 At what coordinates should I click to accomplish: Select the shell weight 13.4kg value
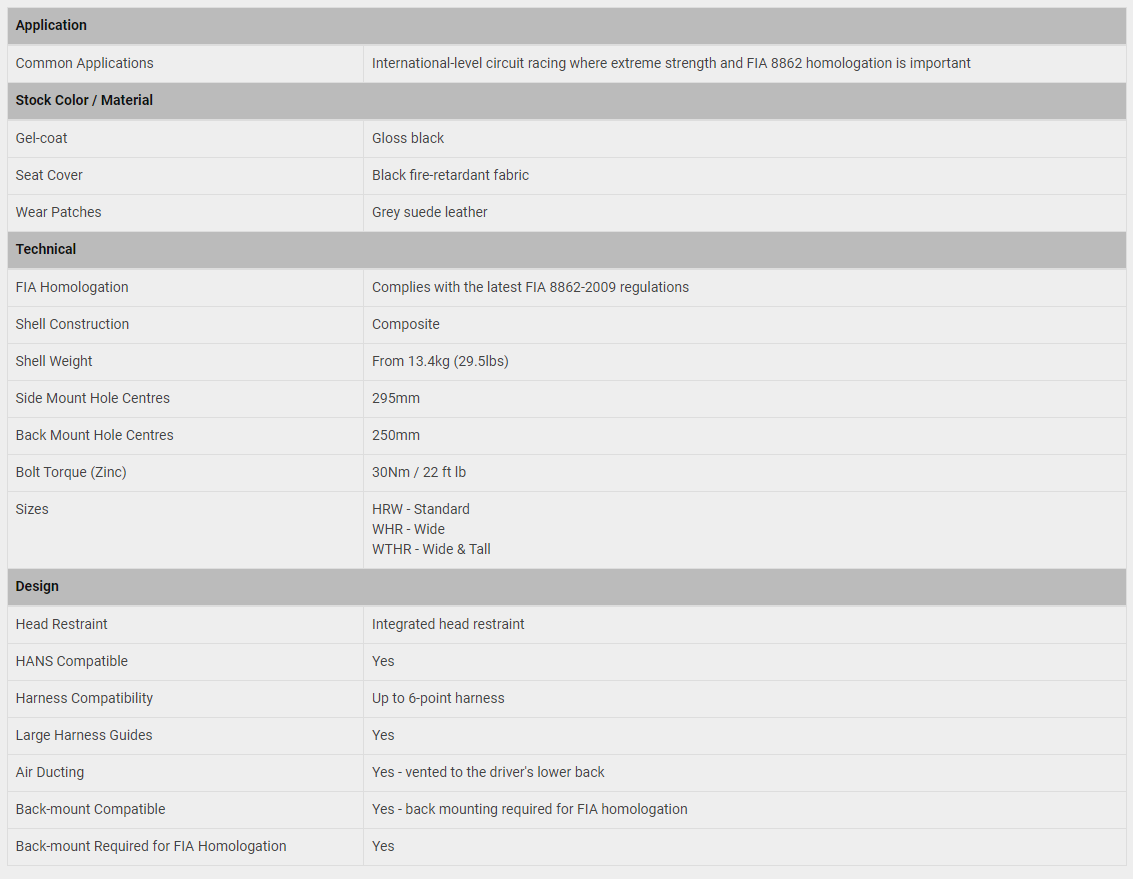[x=440, y=361]
